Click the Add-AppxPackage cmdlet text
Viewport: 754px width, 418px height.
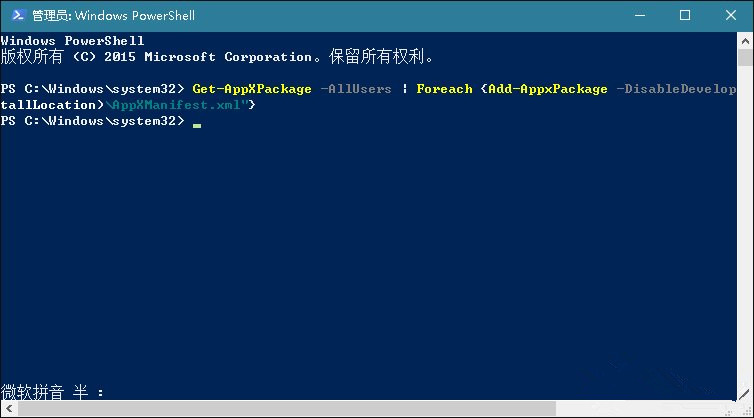[548, 89]
